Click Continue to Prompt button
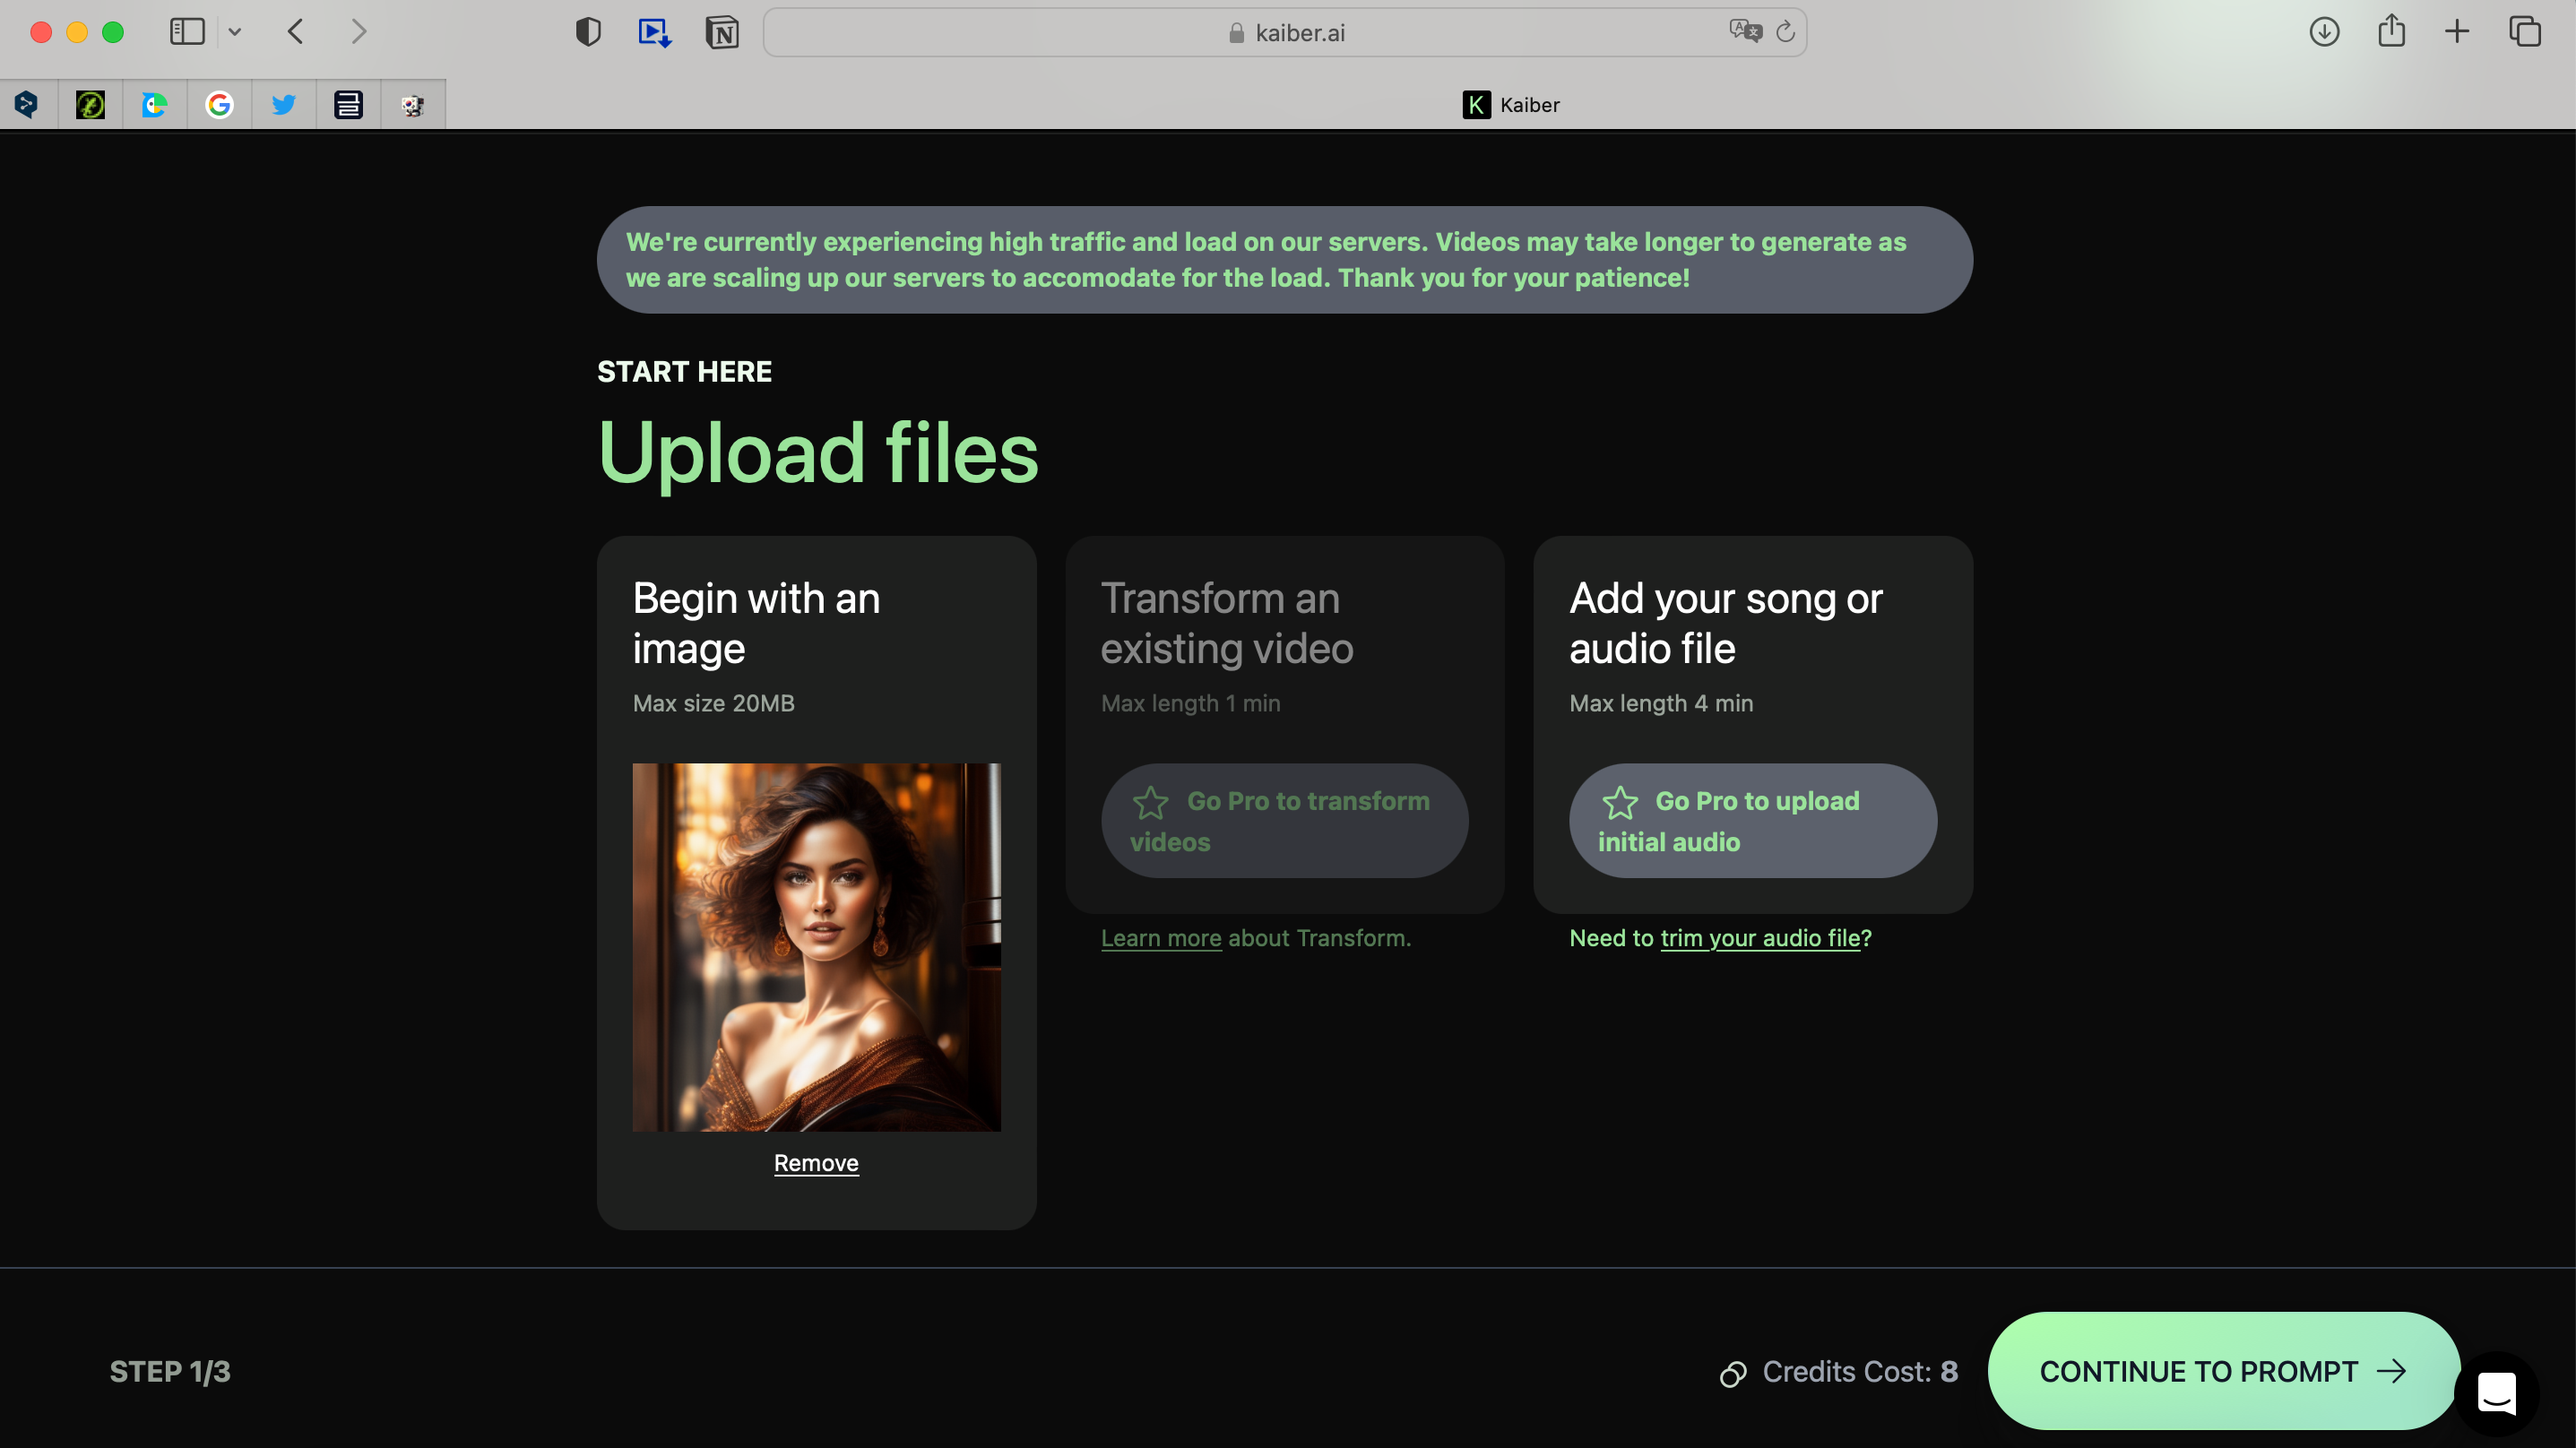This screenshot has height=1448, width=2576. pos(2222,1371)
